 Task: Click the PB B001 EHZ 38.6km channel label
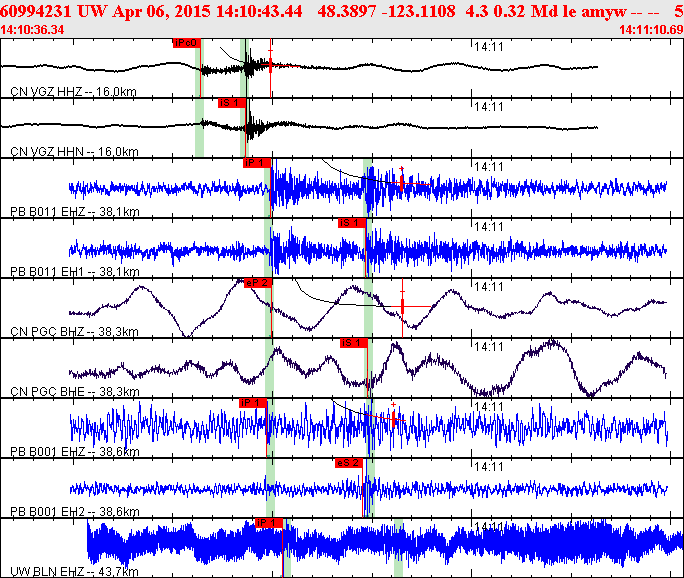(x=75, y=451)
